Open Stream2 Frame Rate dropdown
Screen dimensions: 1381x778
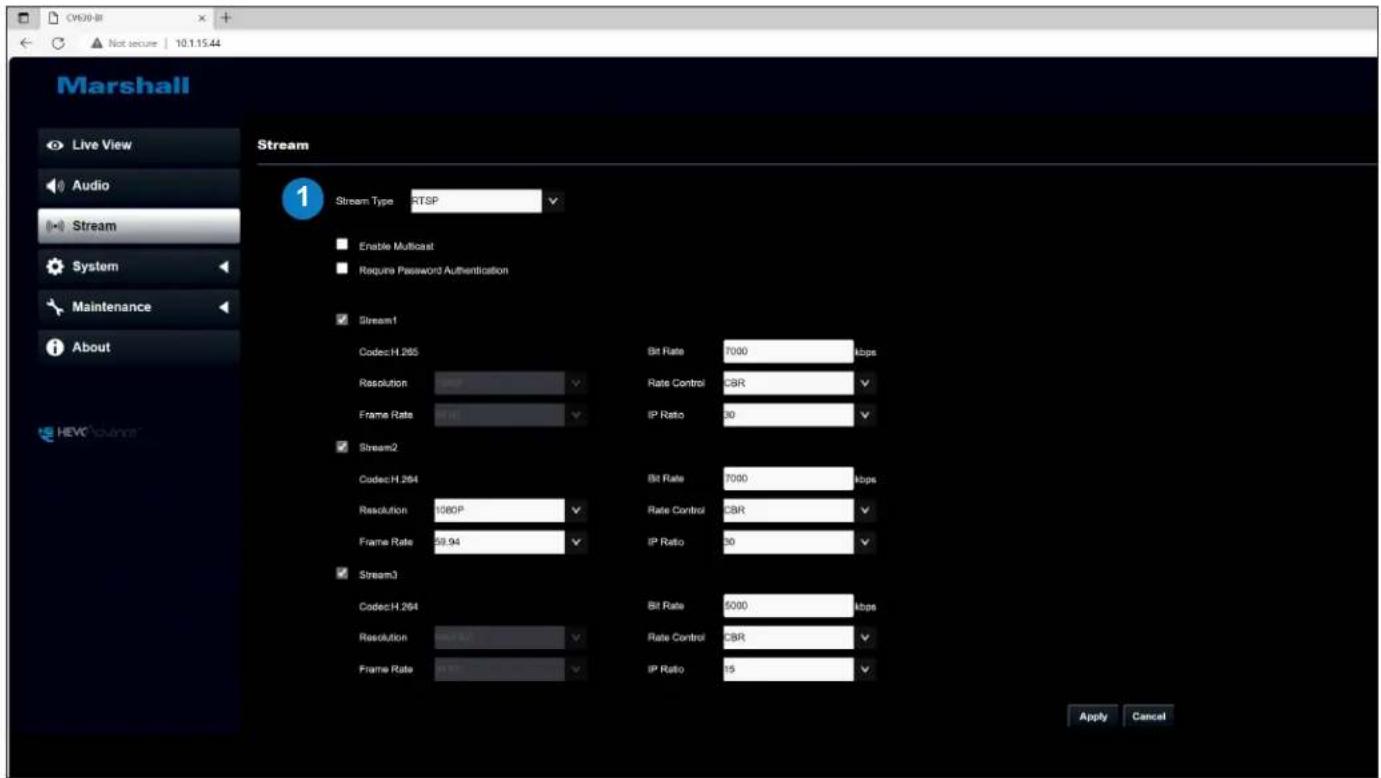click(x=509, y=541)
